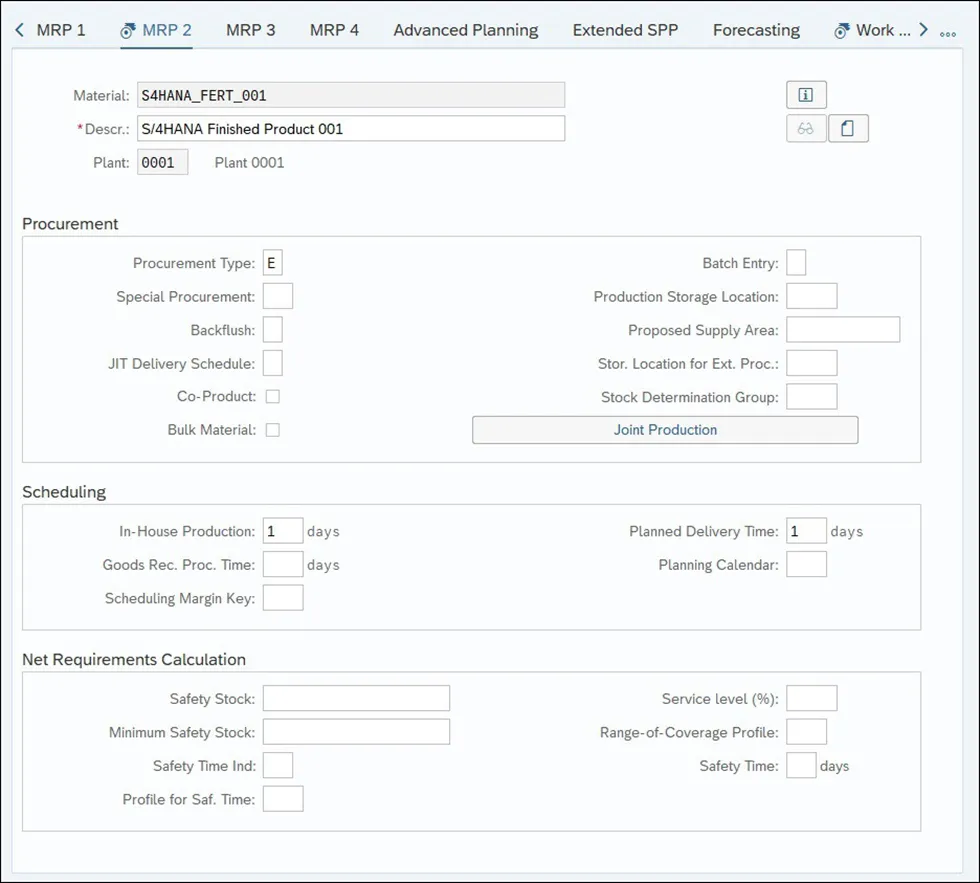Open the truncated Work ... tab
Image resolution: width=980 pixels, height=883 pixels.
pos(872,30)
